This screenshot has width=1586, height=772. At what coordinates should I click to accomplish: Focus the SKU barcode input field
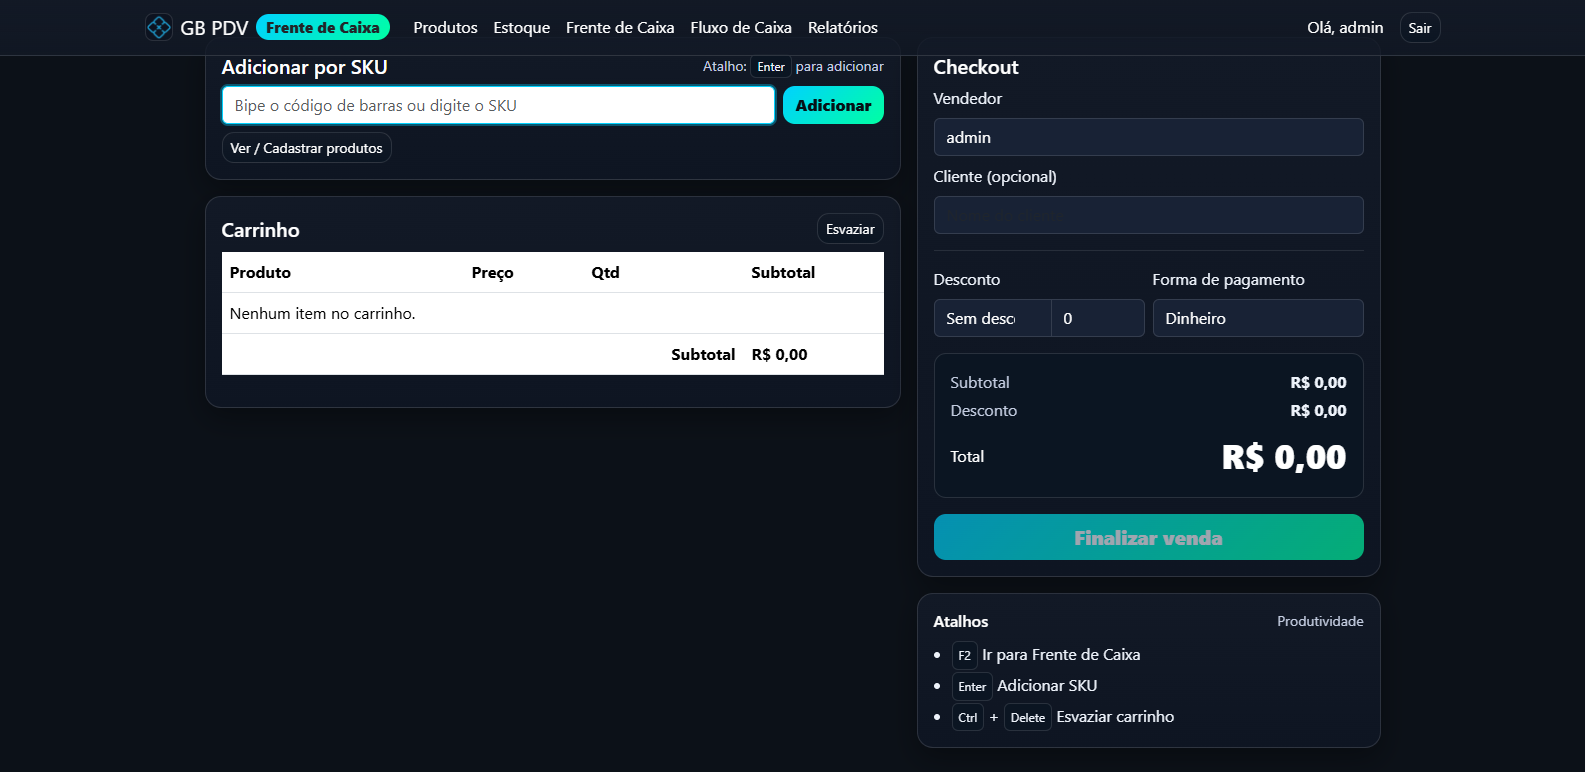tap(497, 105)
